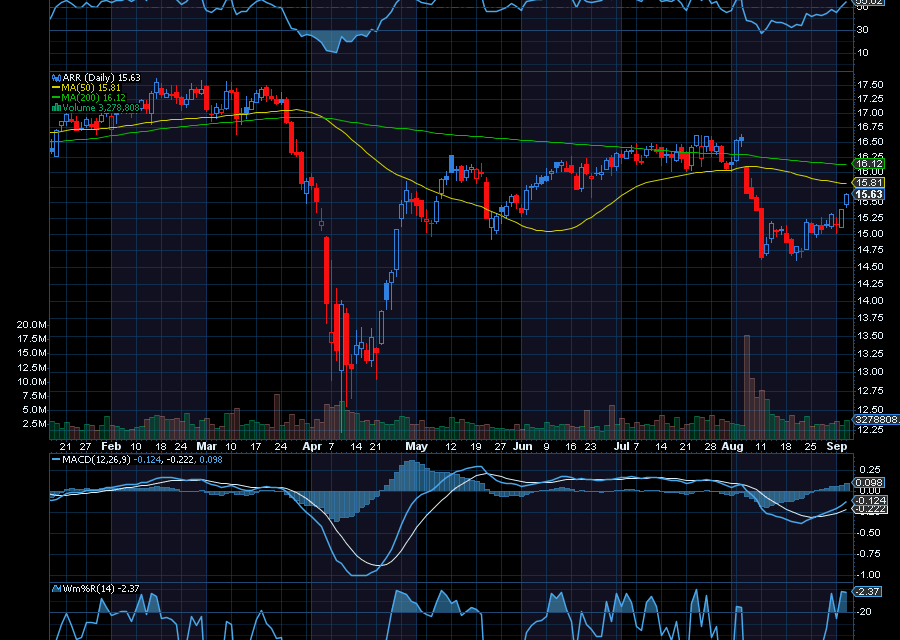The width and height of the screenshot is (900, 640).
Task: Click the 16.50 price axis label
Action: click(x=870, y=142)
